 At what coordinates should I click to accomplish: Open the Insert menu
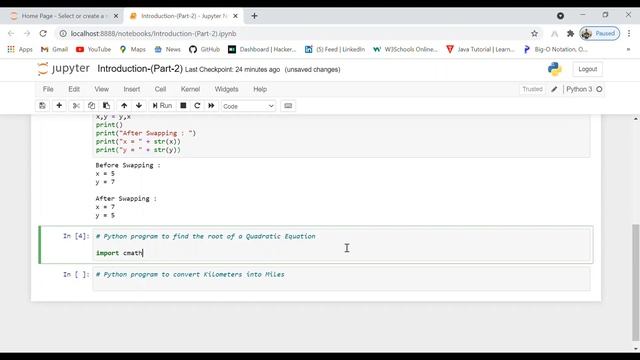point(131,89)
